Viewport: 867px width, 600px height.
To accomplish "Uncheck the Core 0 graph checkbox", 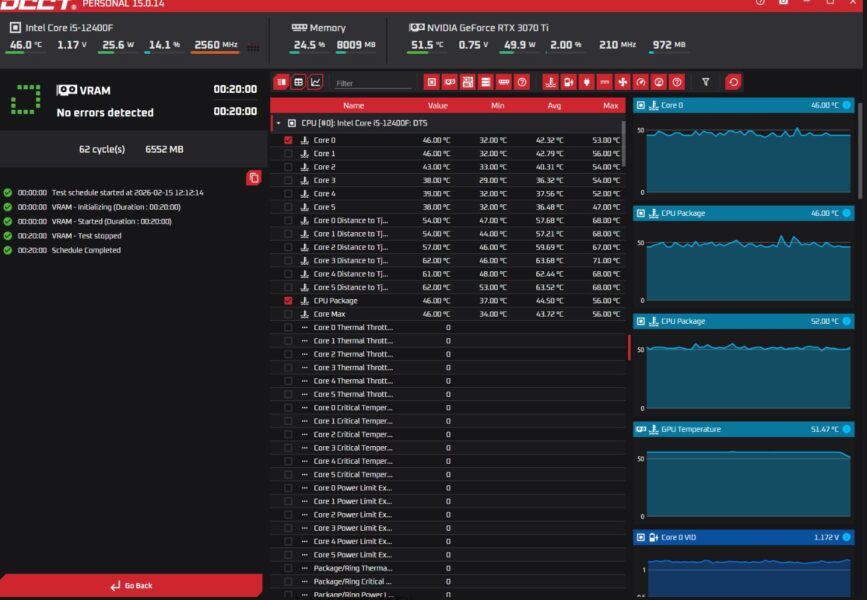I will click(289, 141).
